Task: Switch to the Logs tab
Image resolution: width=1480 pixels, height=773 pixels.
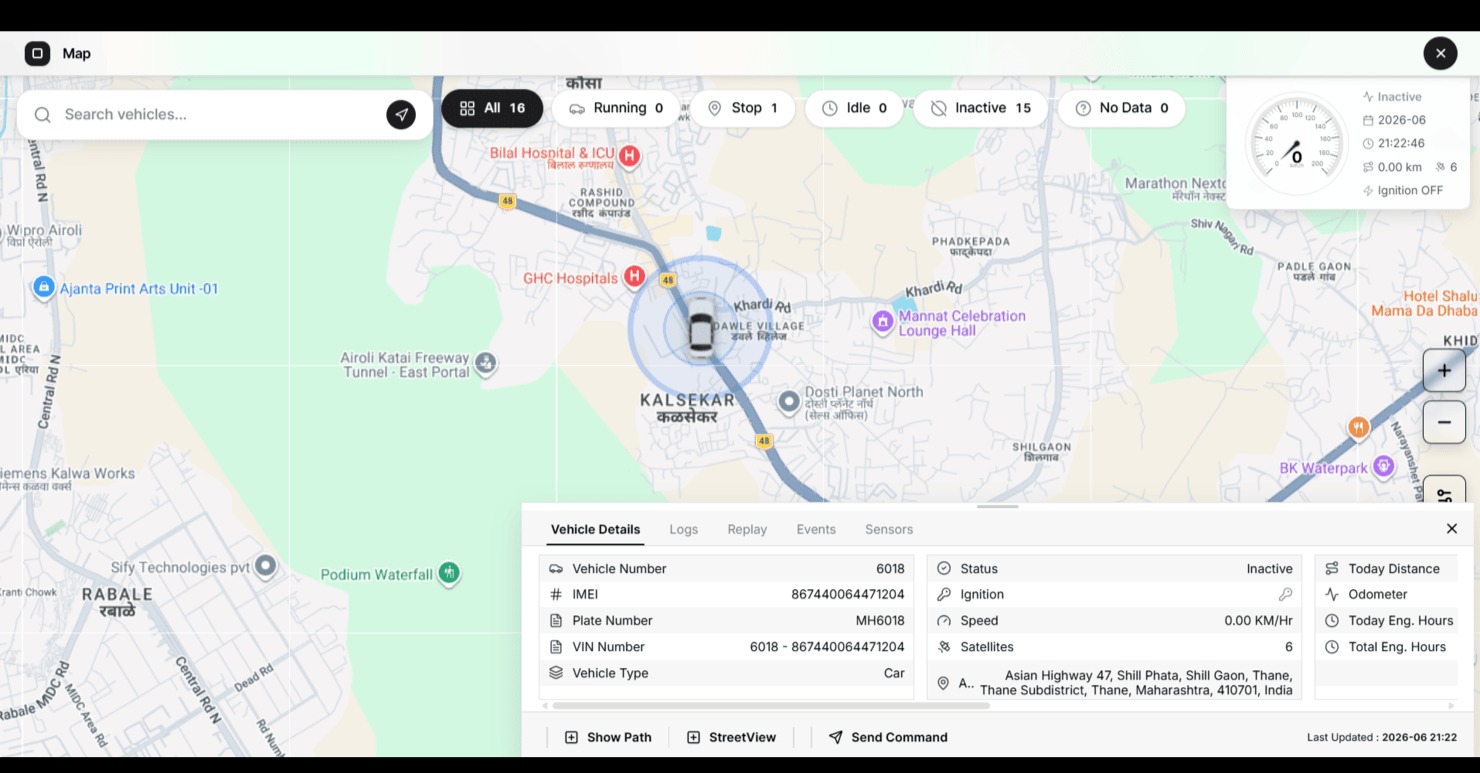Action: (x=684, y=529)
